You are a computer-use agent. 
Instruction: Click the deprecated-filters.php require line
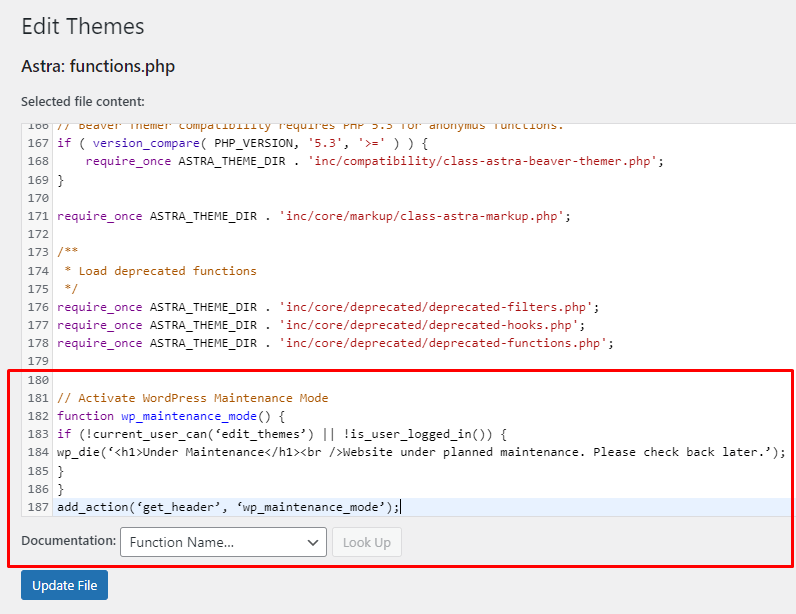point(328,307)
